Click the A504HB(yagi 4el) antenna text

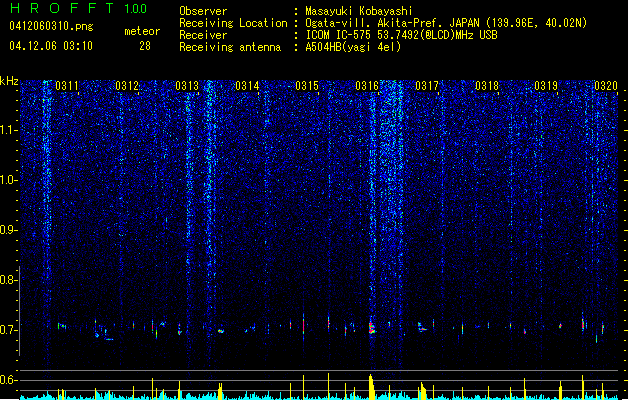353,47
